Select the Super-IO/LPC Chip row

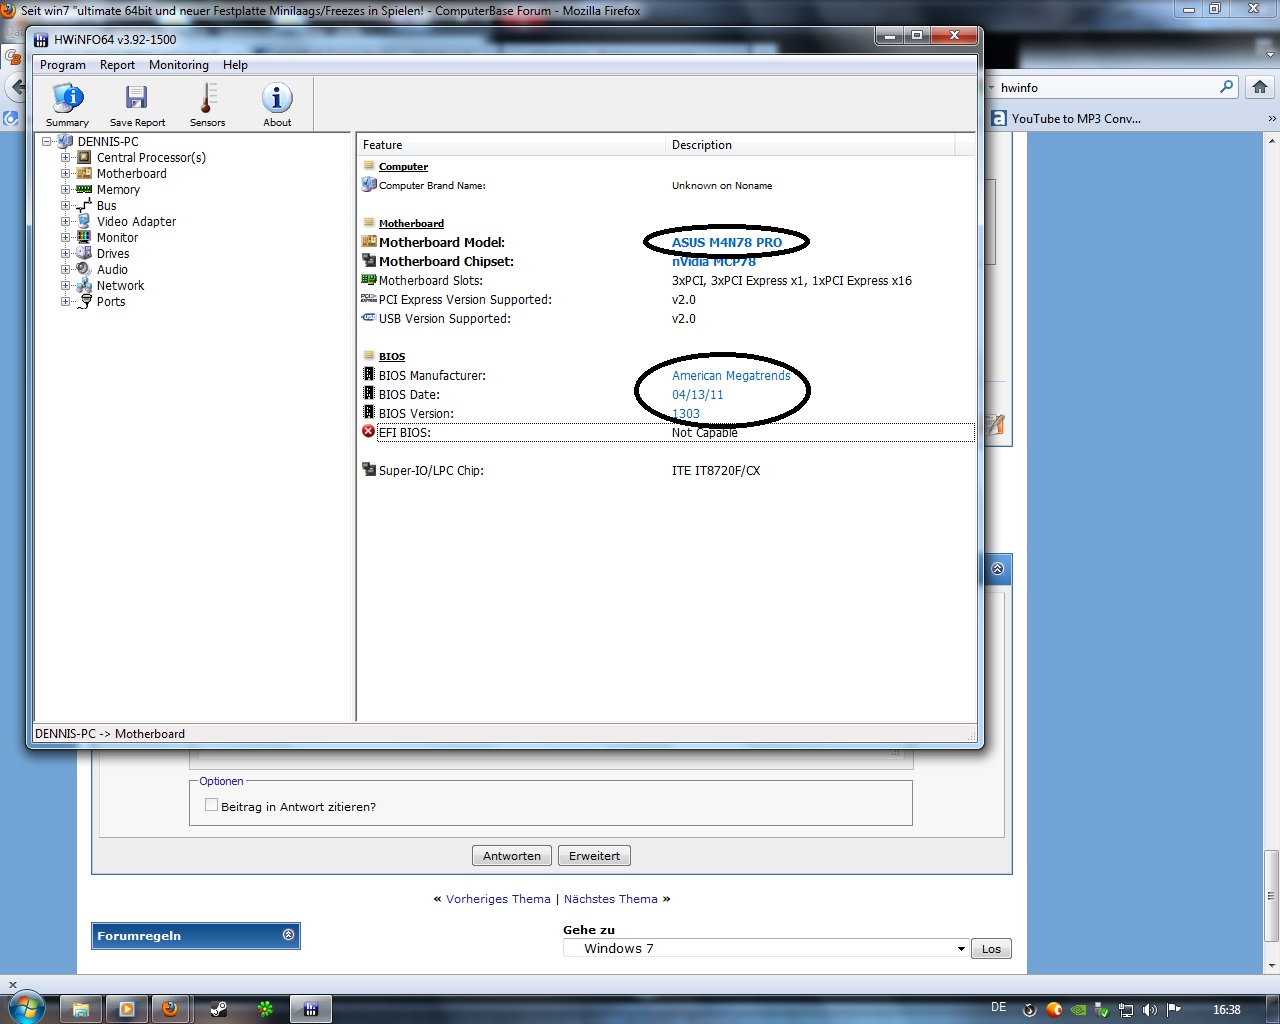(667, 470)
